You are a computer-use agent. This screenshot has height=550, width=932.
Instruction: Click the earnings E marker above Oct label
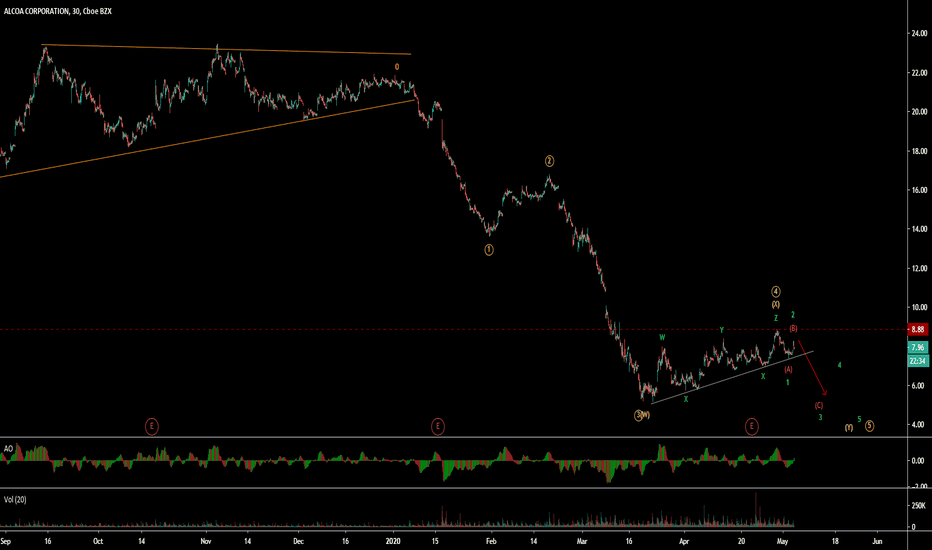pos(152,426)
